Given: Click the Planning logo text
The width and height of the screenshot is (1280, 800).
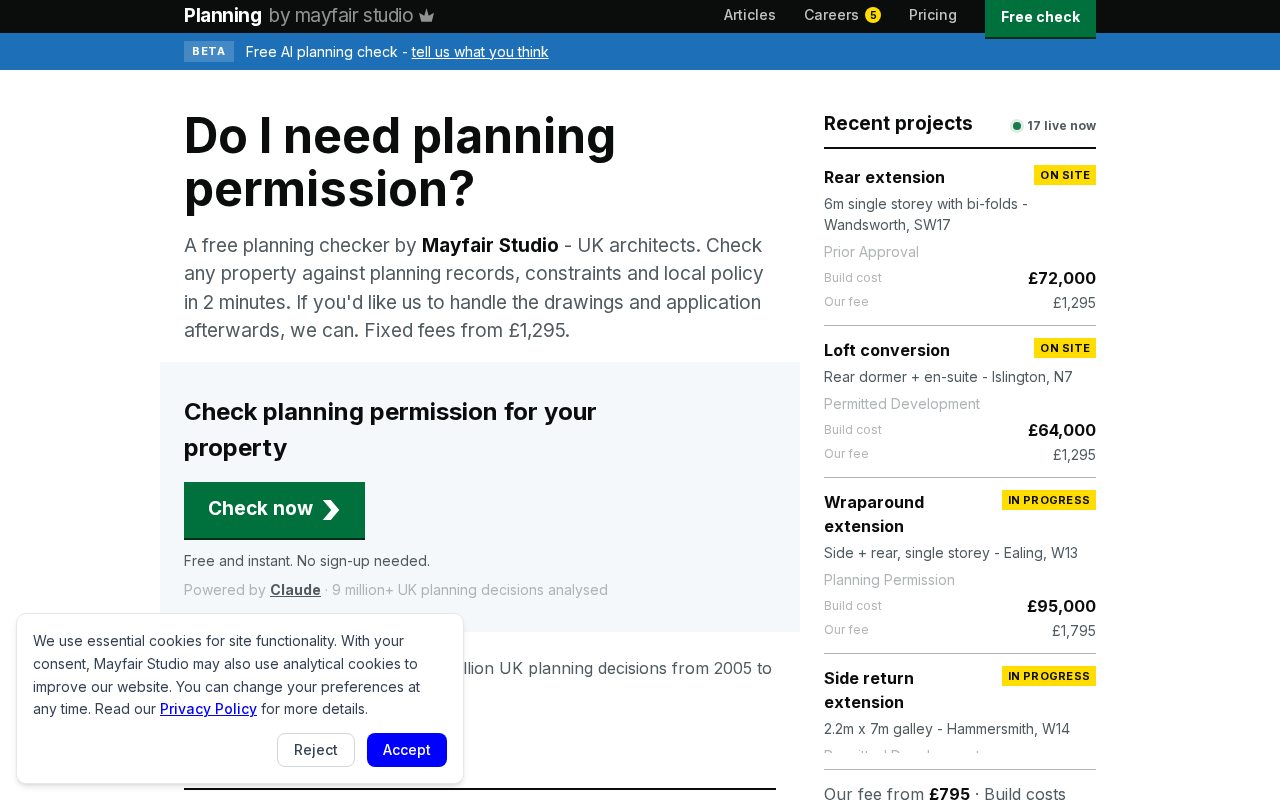Looking at the screenshot, I should coord(223,15).
